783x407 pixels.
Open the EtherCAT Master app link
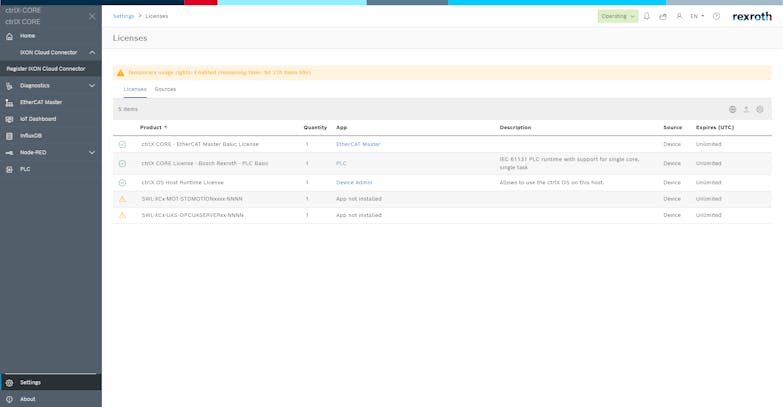point(358,144)
